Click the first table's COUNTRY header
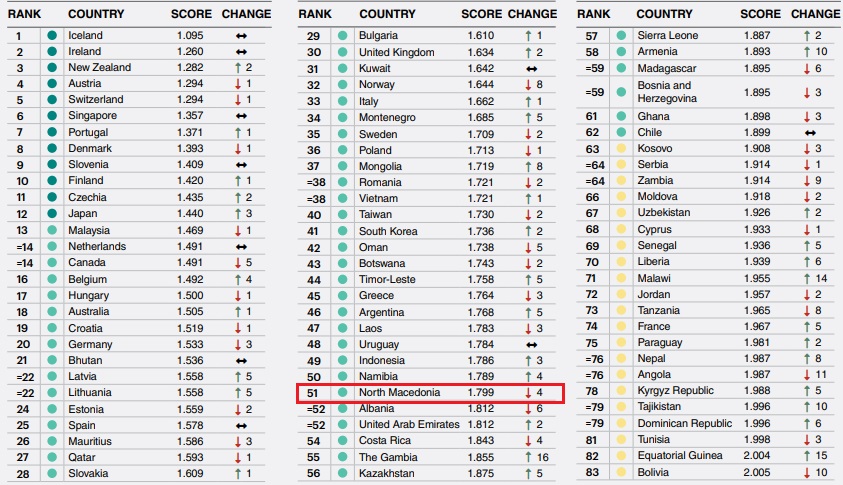The width and height of the screenshot is (843, 485). [x=96, y=14]
